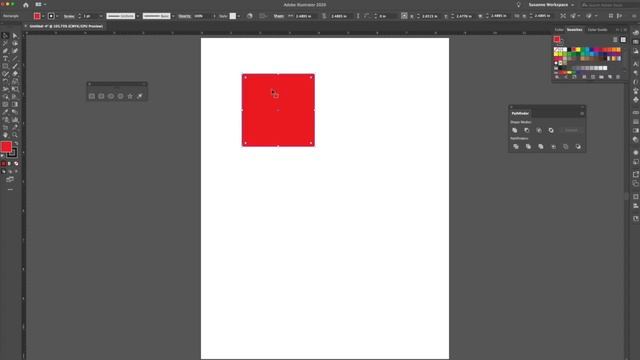The image size is (640, 360).
Task: Click the lightbulb discover icon
Action: coord(518,5)
